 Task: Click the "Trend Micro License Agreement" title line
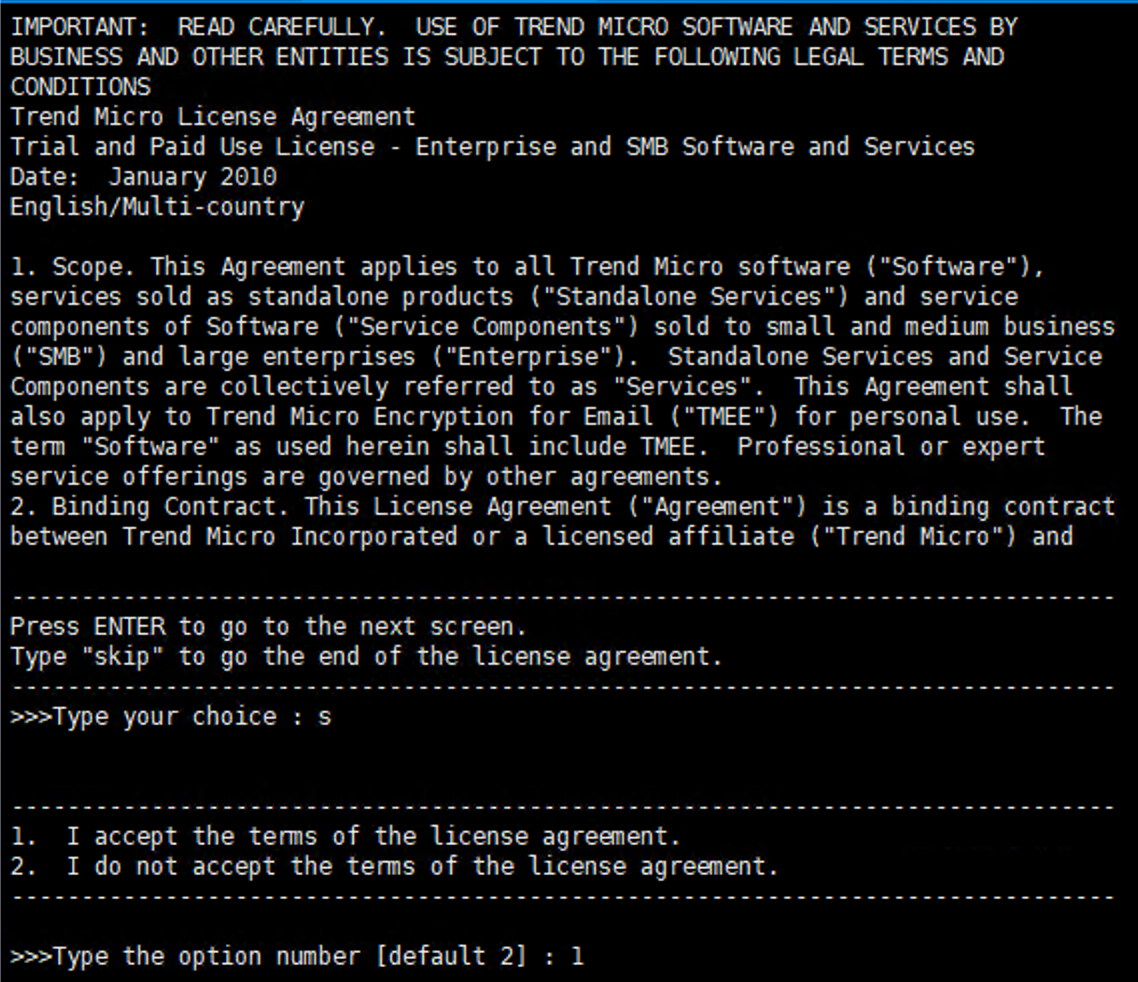coord(212,117)
